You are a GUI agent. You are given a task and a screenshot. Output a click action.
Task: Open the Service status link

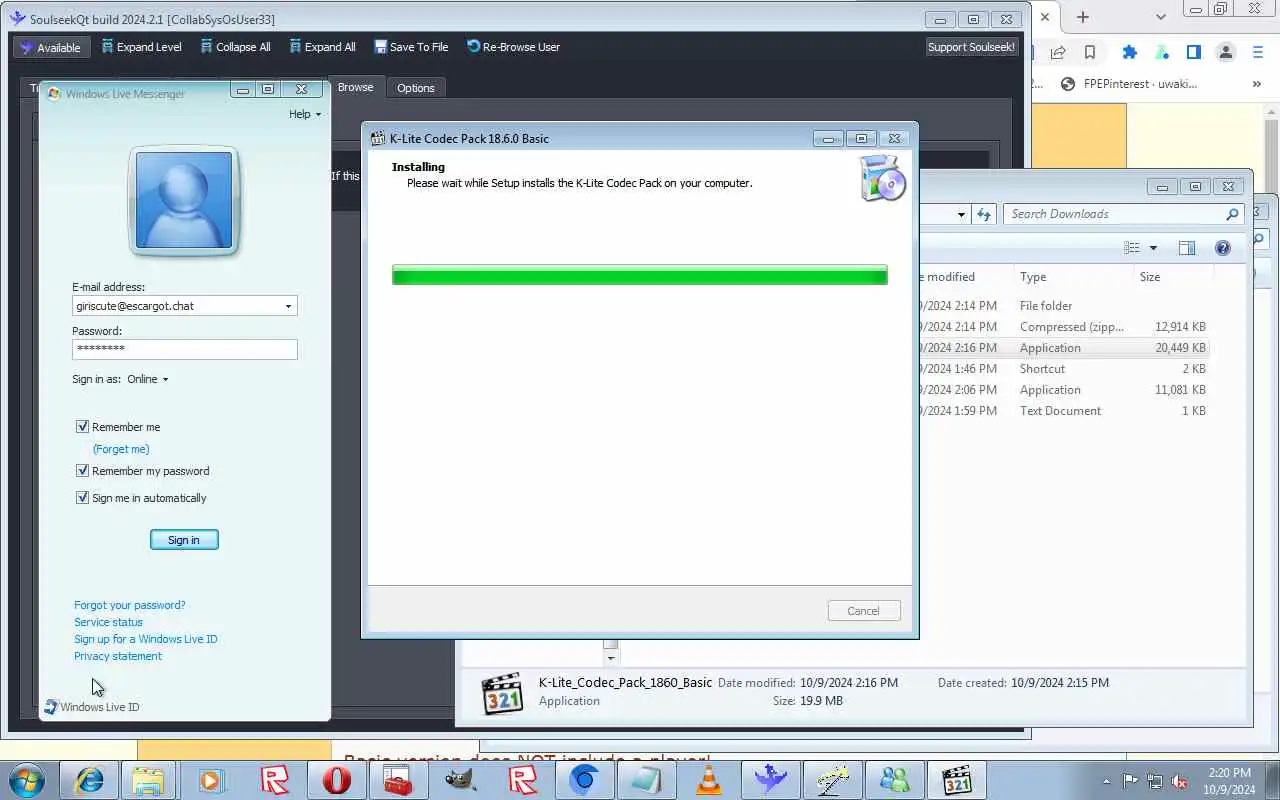point(108,622)
